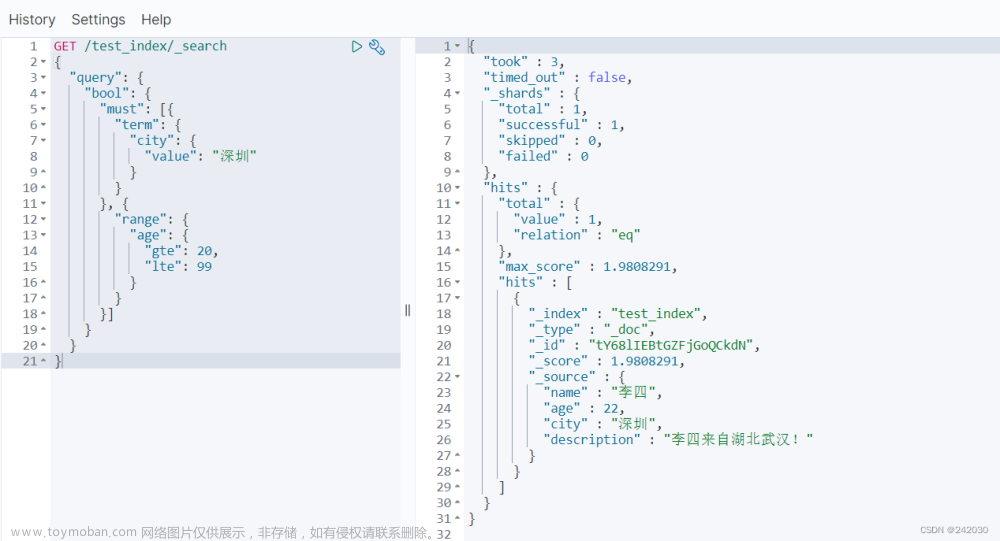Collapse the "city" block in request editor

pyautogui.click(x=43, y=140)
